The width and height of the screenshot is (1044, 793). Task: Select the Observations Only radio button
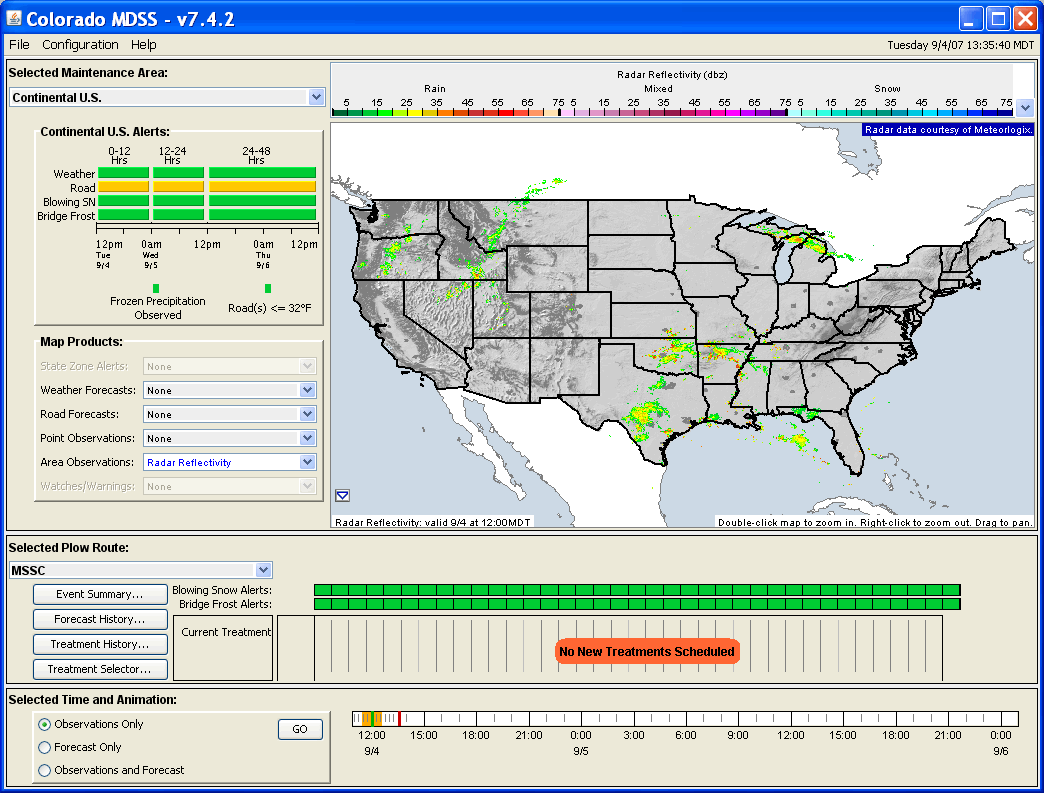(44, 724)
